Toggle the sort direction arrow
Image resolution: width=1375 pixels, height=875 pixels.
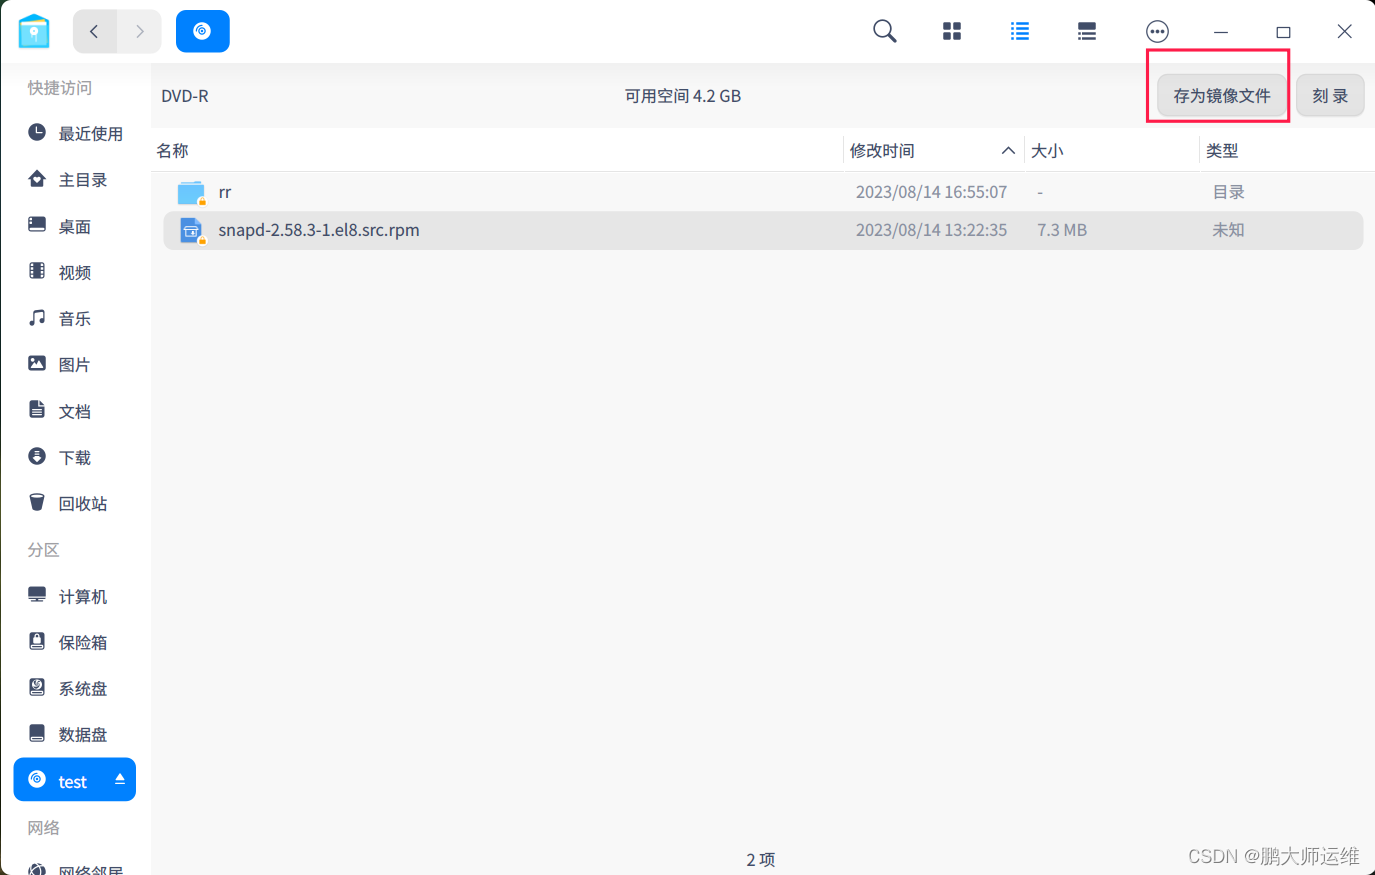[1008, 151]
